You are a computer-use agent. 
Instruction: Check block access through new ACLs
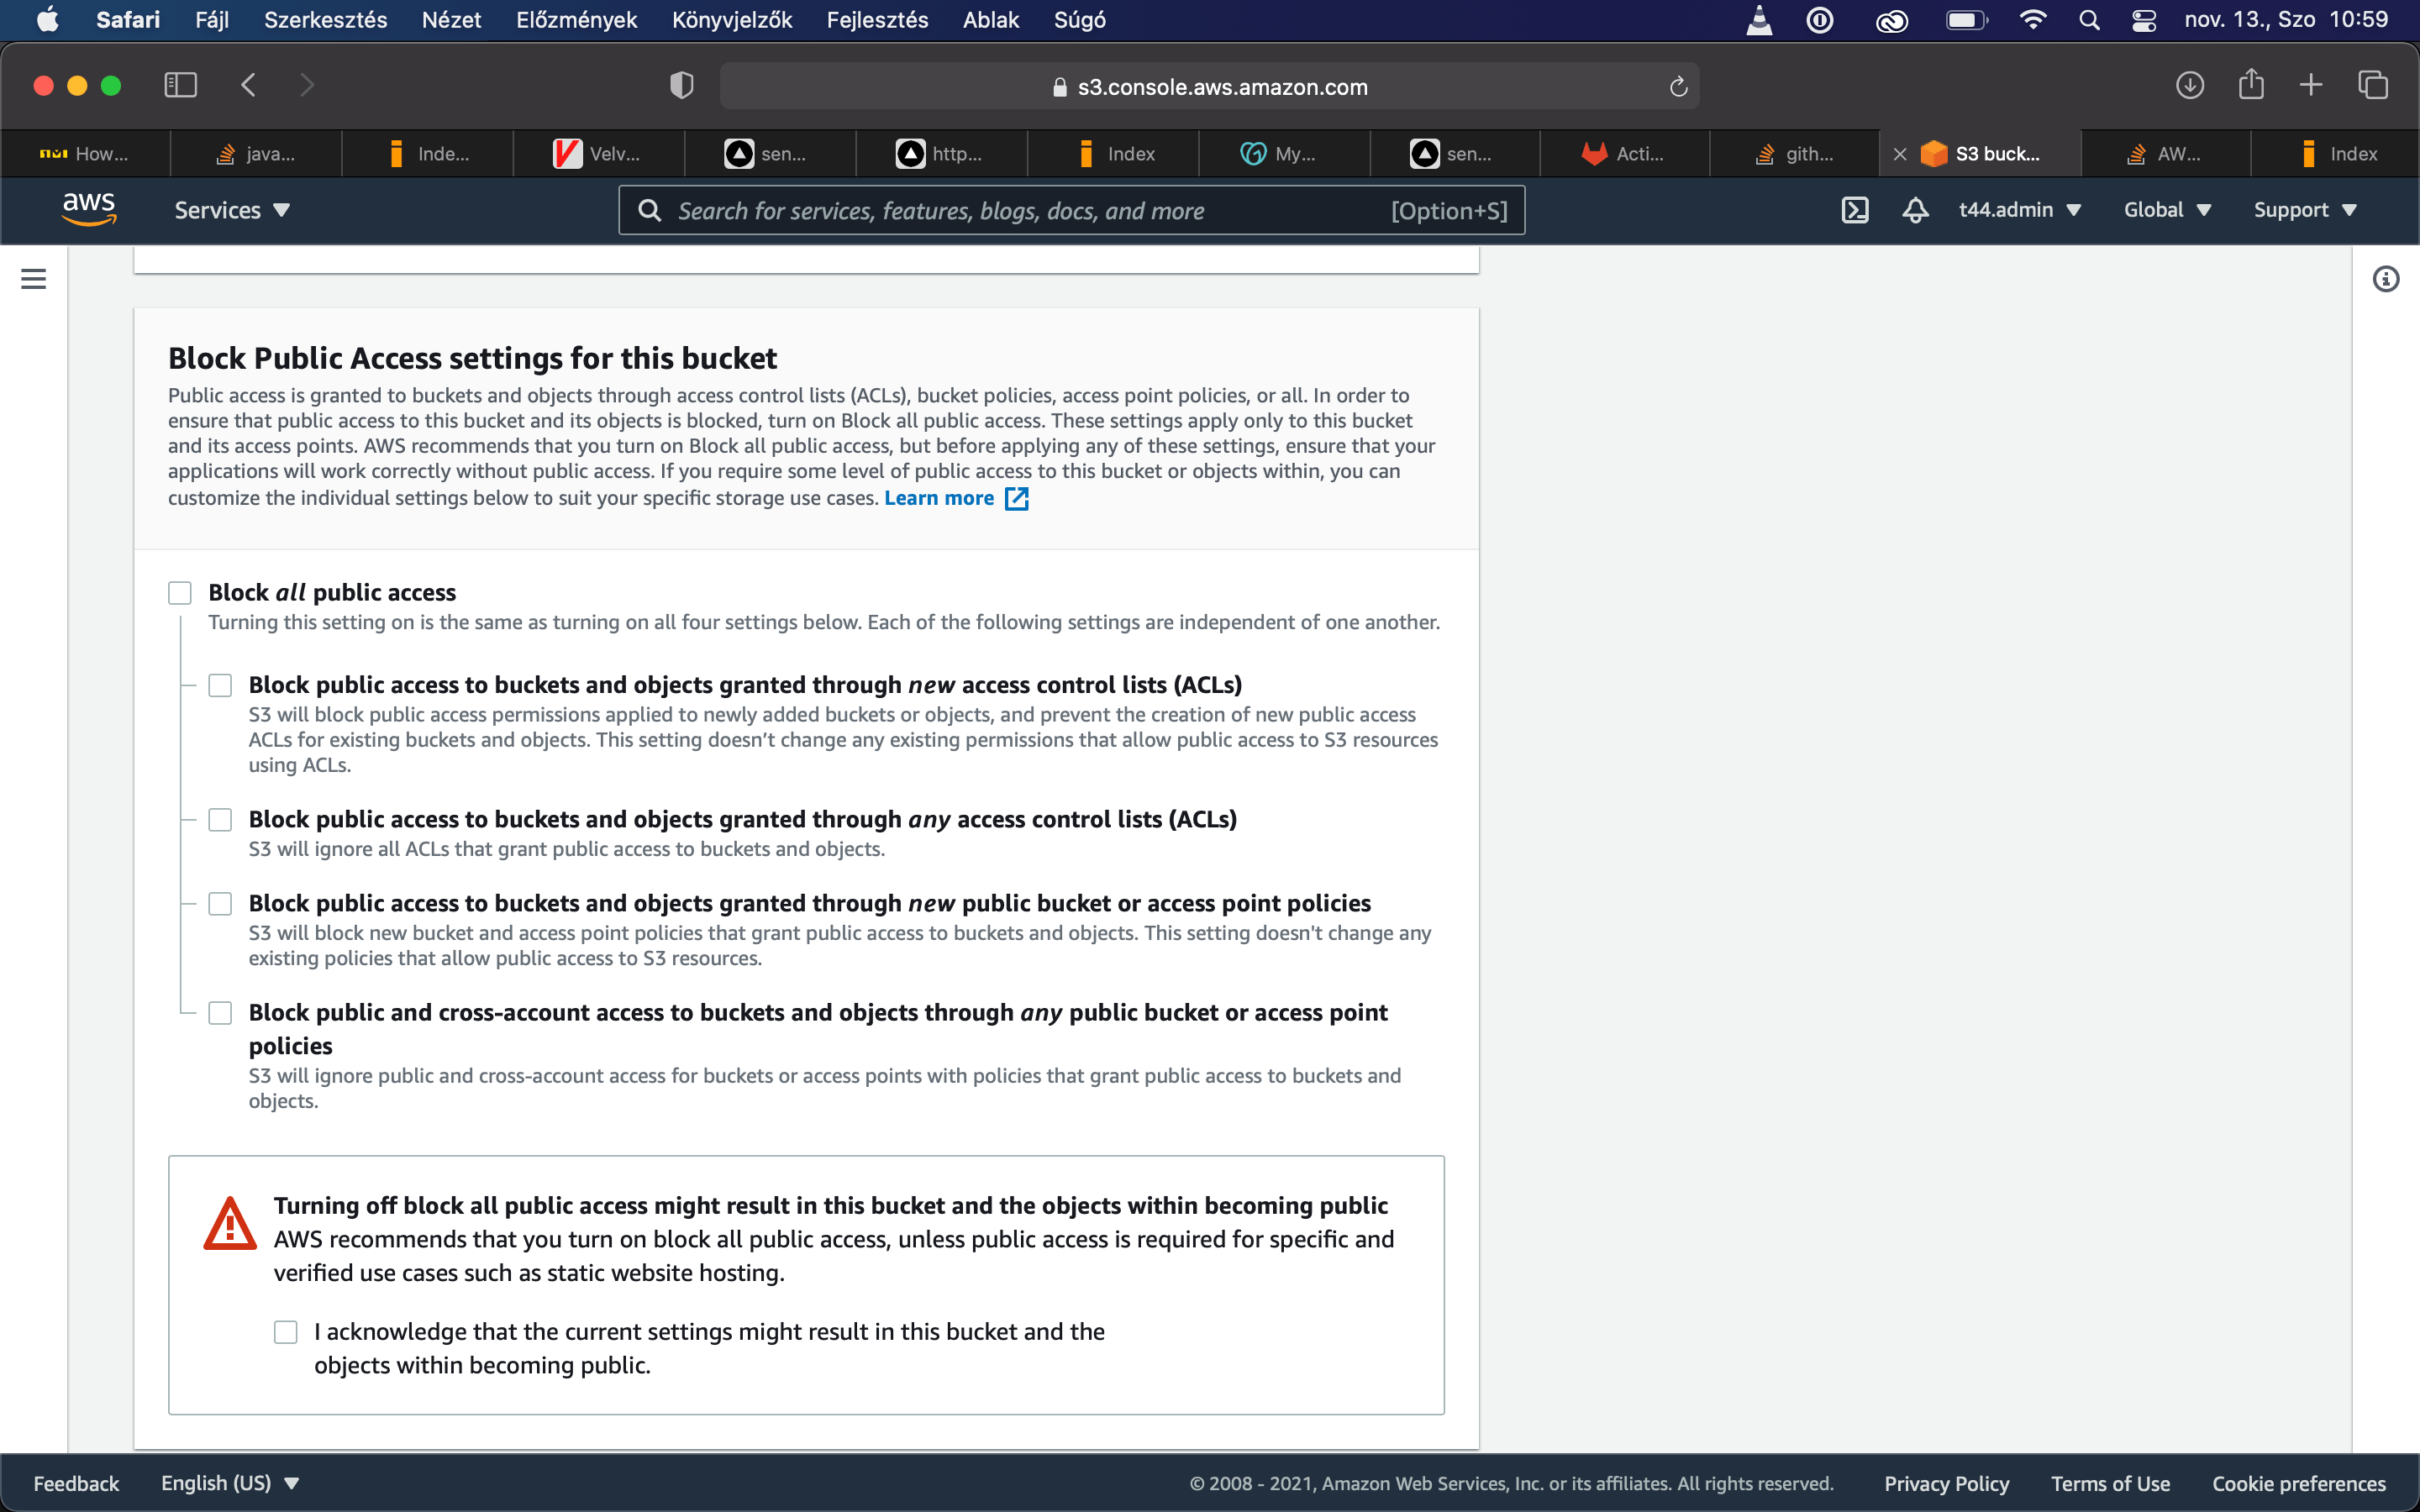coord(220,685)
